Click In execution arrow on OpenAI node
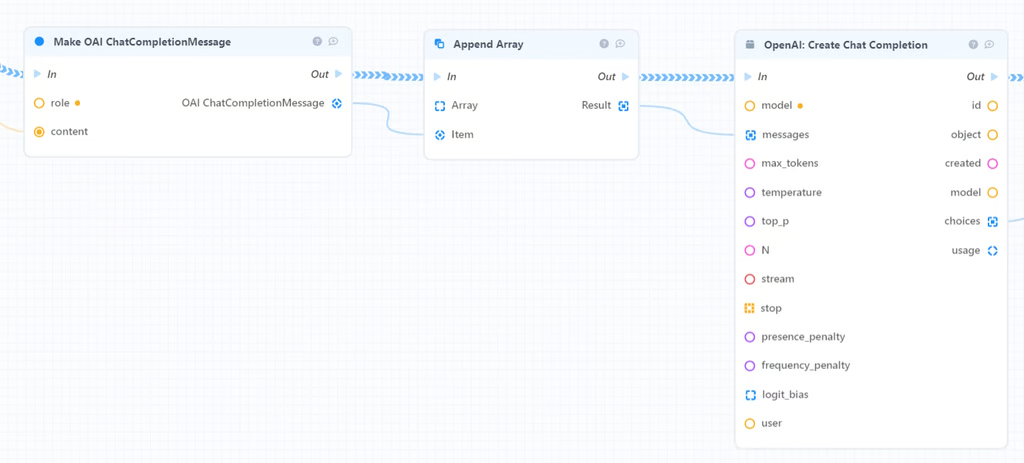The width and height of the screenshot is (1024, 463). click(x=748, y=77)
